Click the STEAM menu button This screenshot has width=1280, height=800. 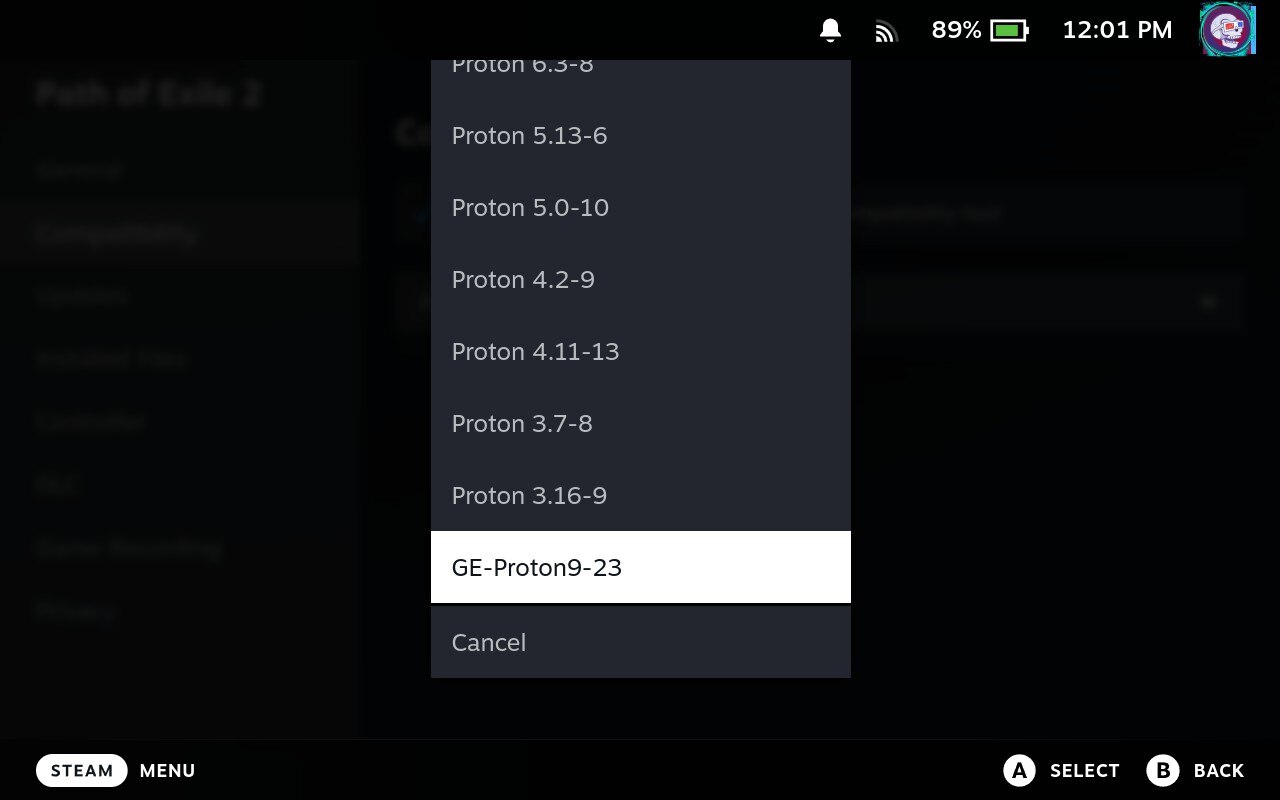pyautogui.click(x=82, y=770)
